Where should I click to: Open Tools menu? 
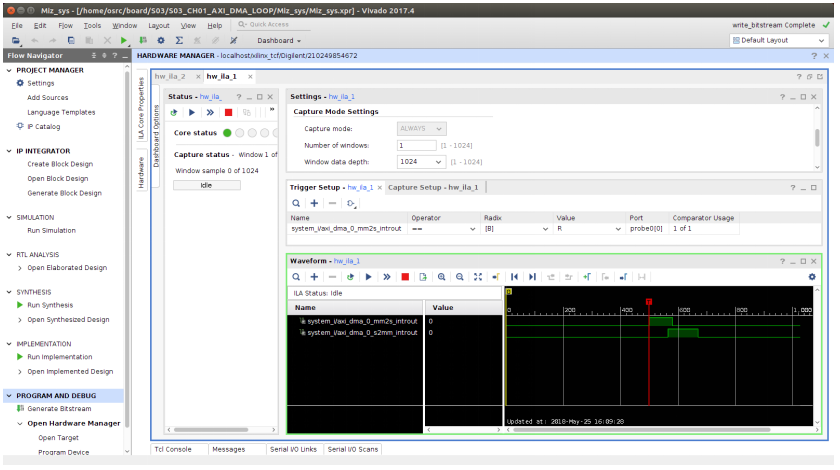click(92, 25)
